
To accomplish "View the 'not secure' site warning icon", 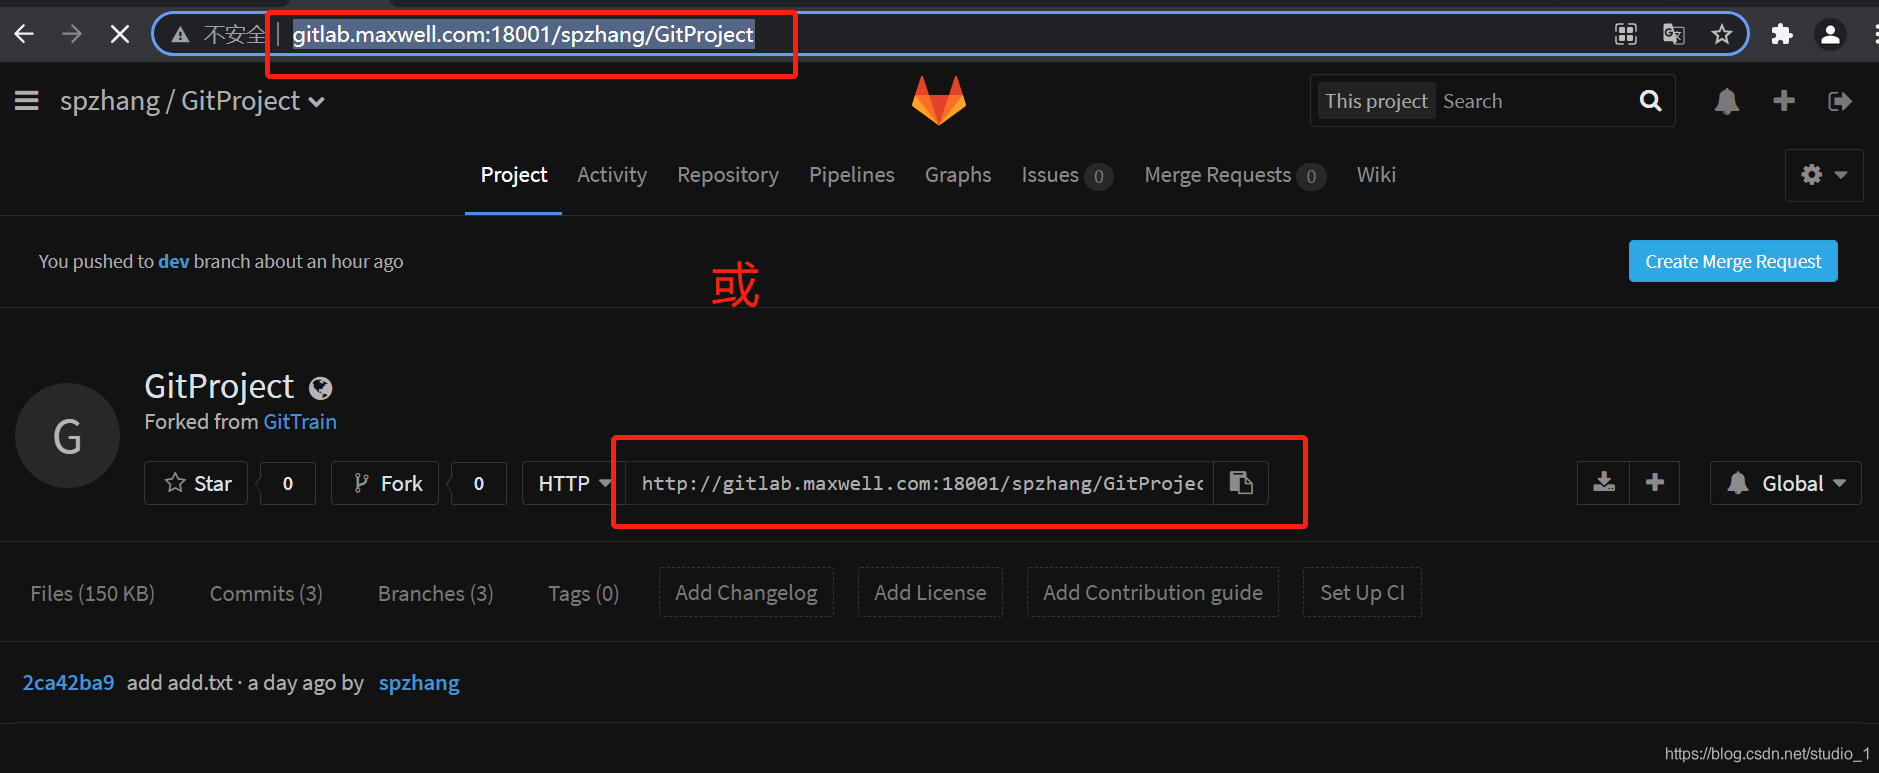I will click(x=181, y=35).
